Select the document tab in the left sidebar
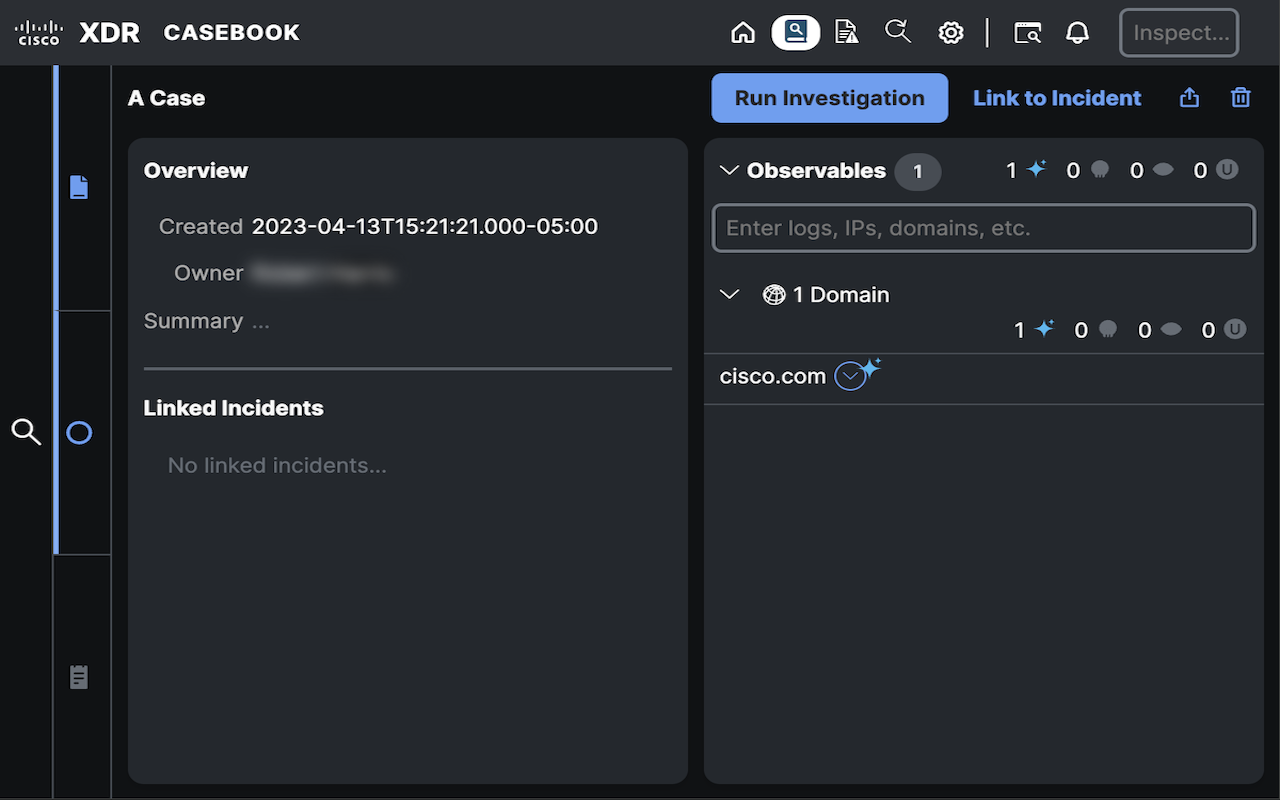 click(x=79, y=187)
